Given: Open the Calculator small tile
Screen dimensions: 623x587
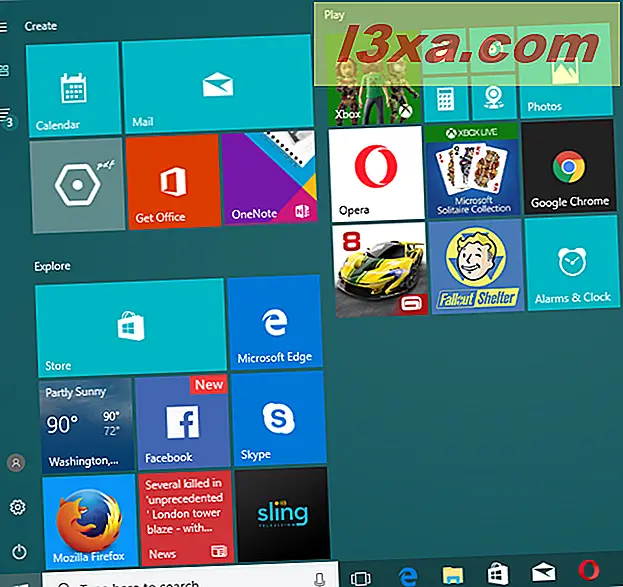Looking at the screenshot, I should click(445, 99).
